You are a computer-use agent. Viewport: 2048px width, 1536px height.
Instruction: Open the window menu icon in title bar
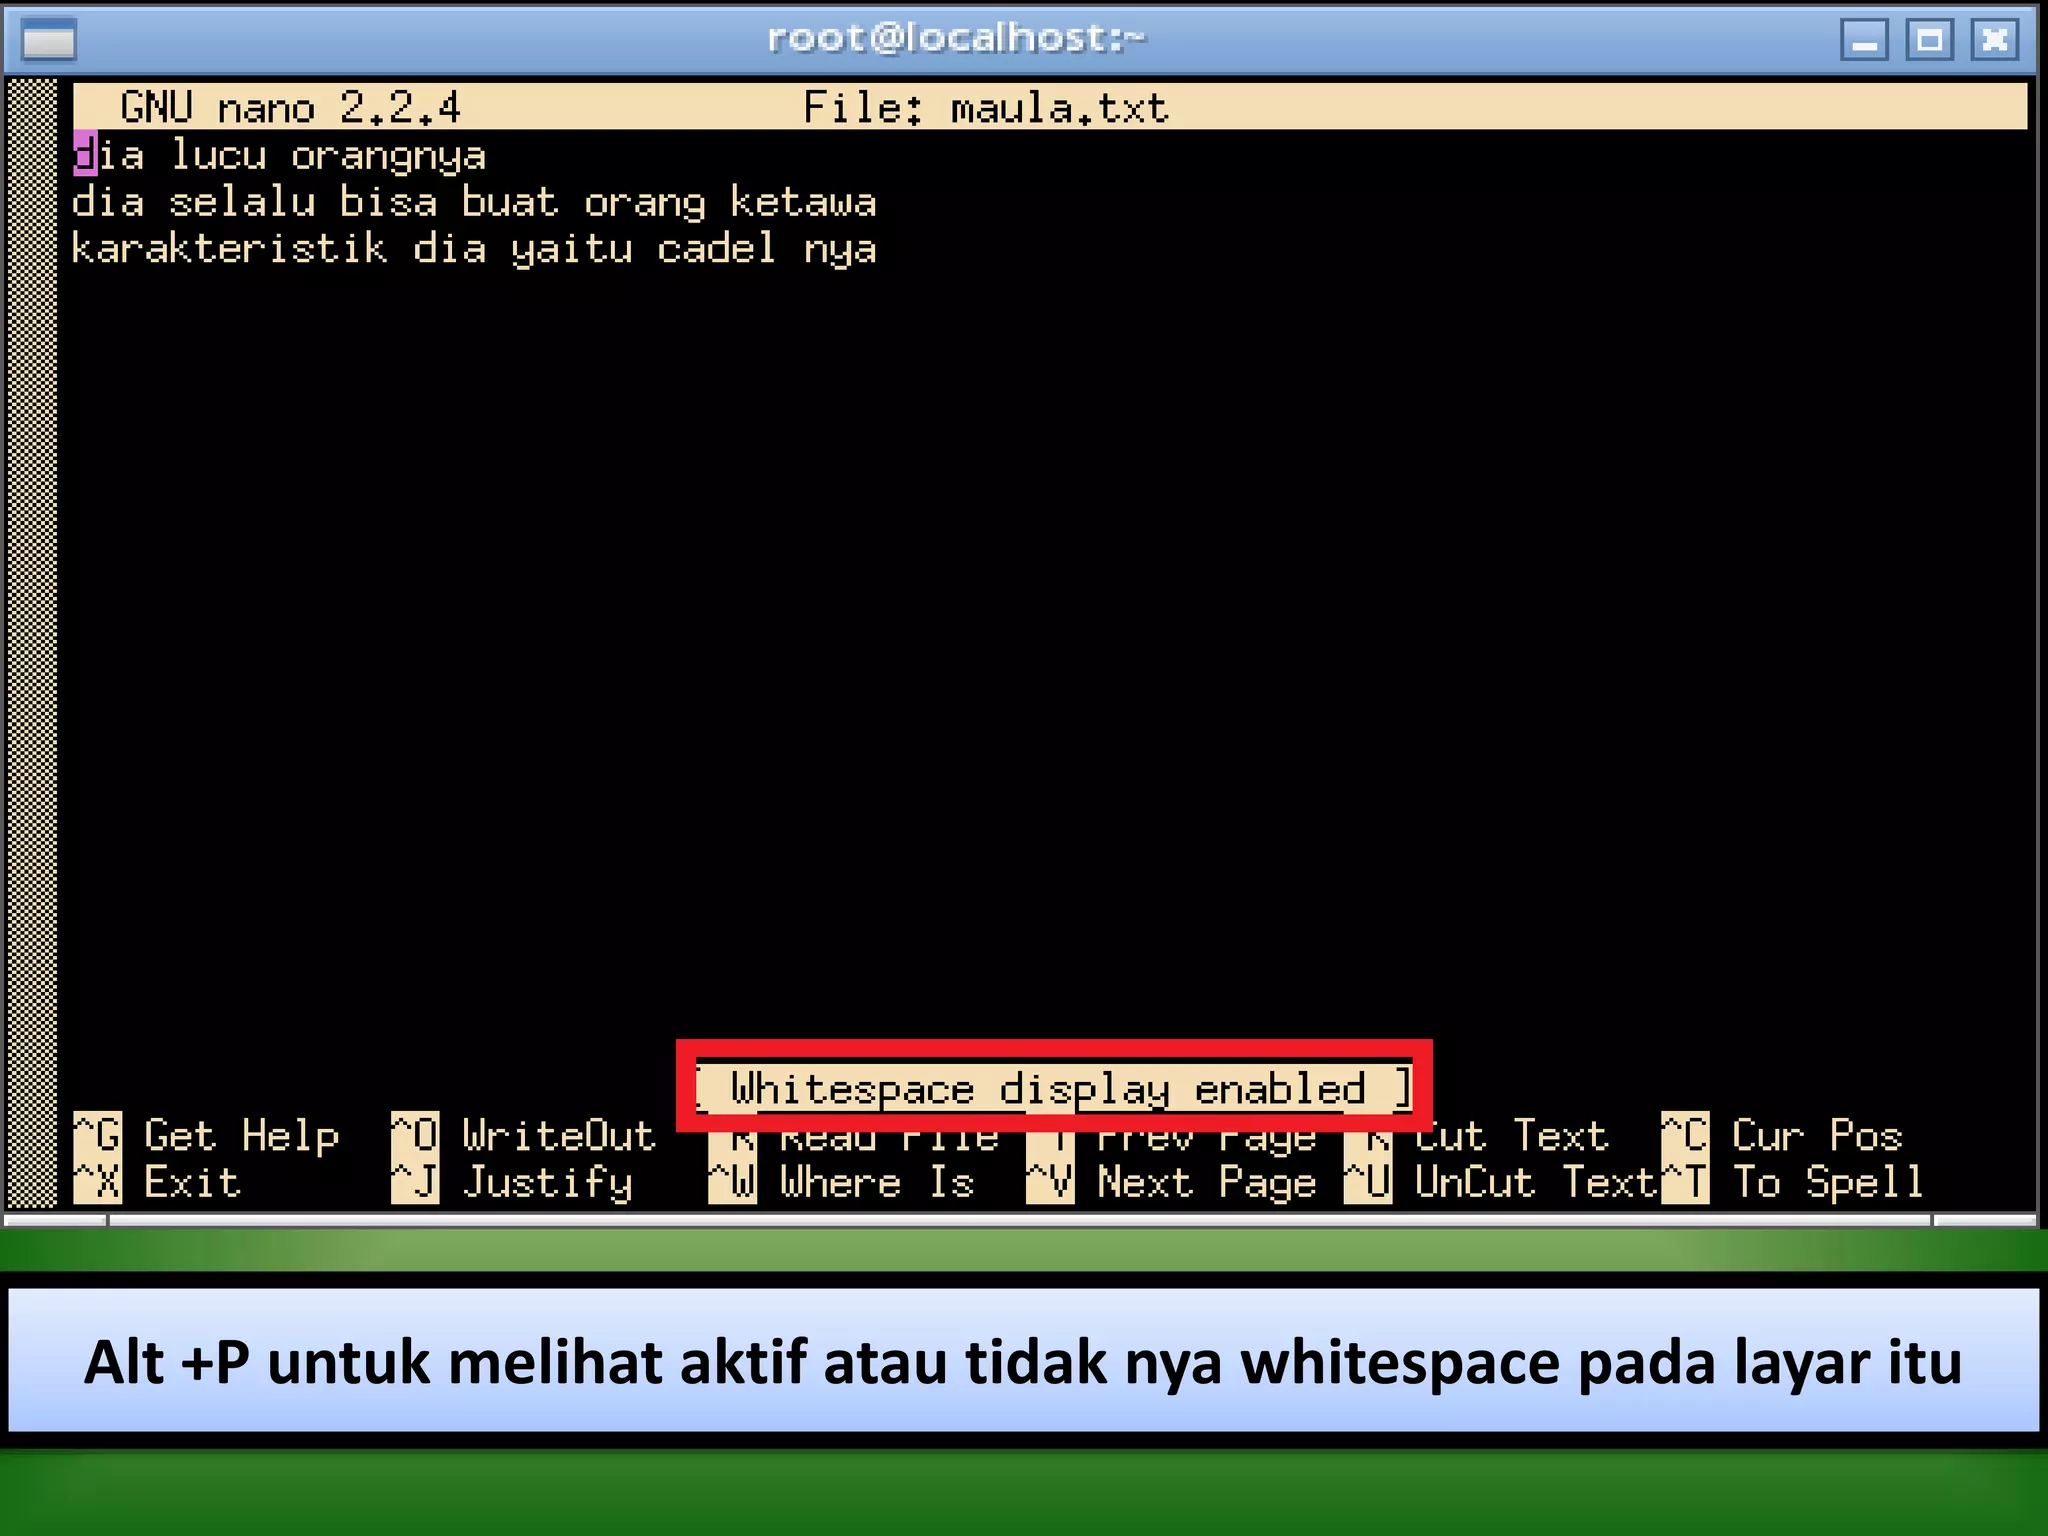pyautogui.click(x=49, y=40)
